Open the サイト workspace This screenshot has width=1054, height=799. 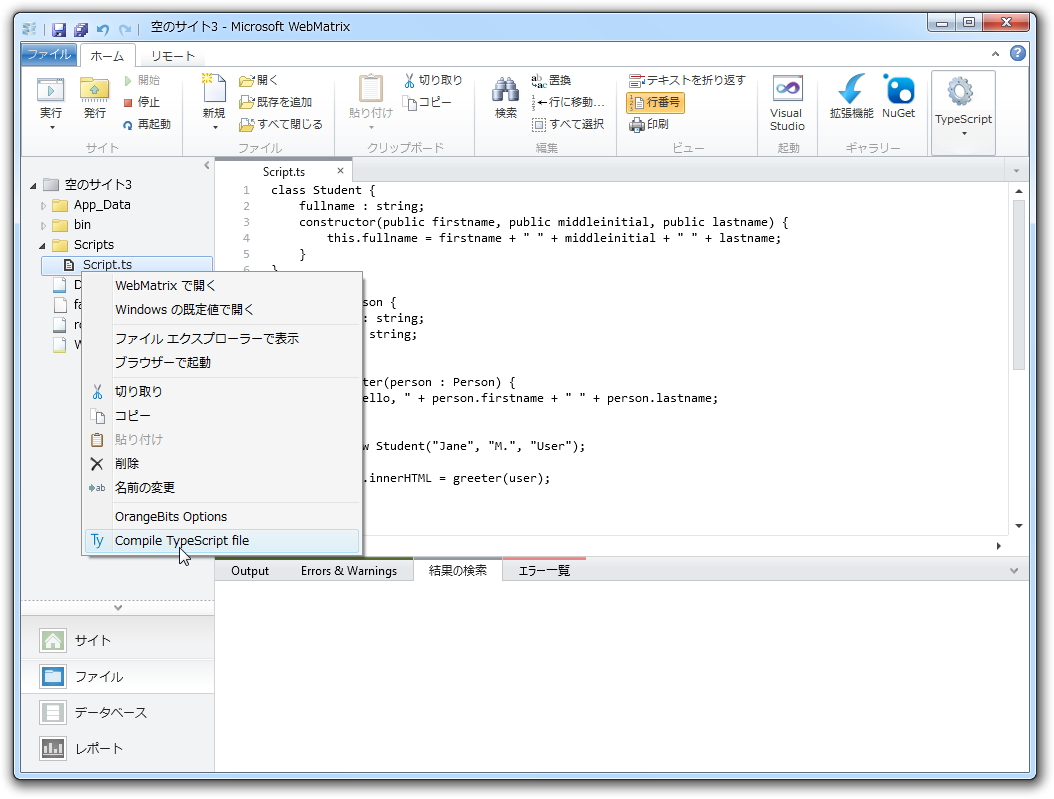click(118, 640)
